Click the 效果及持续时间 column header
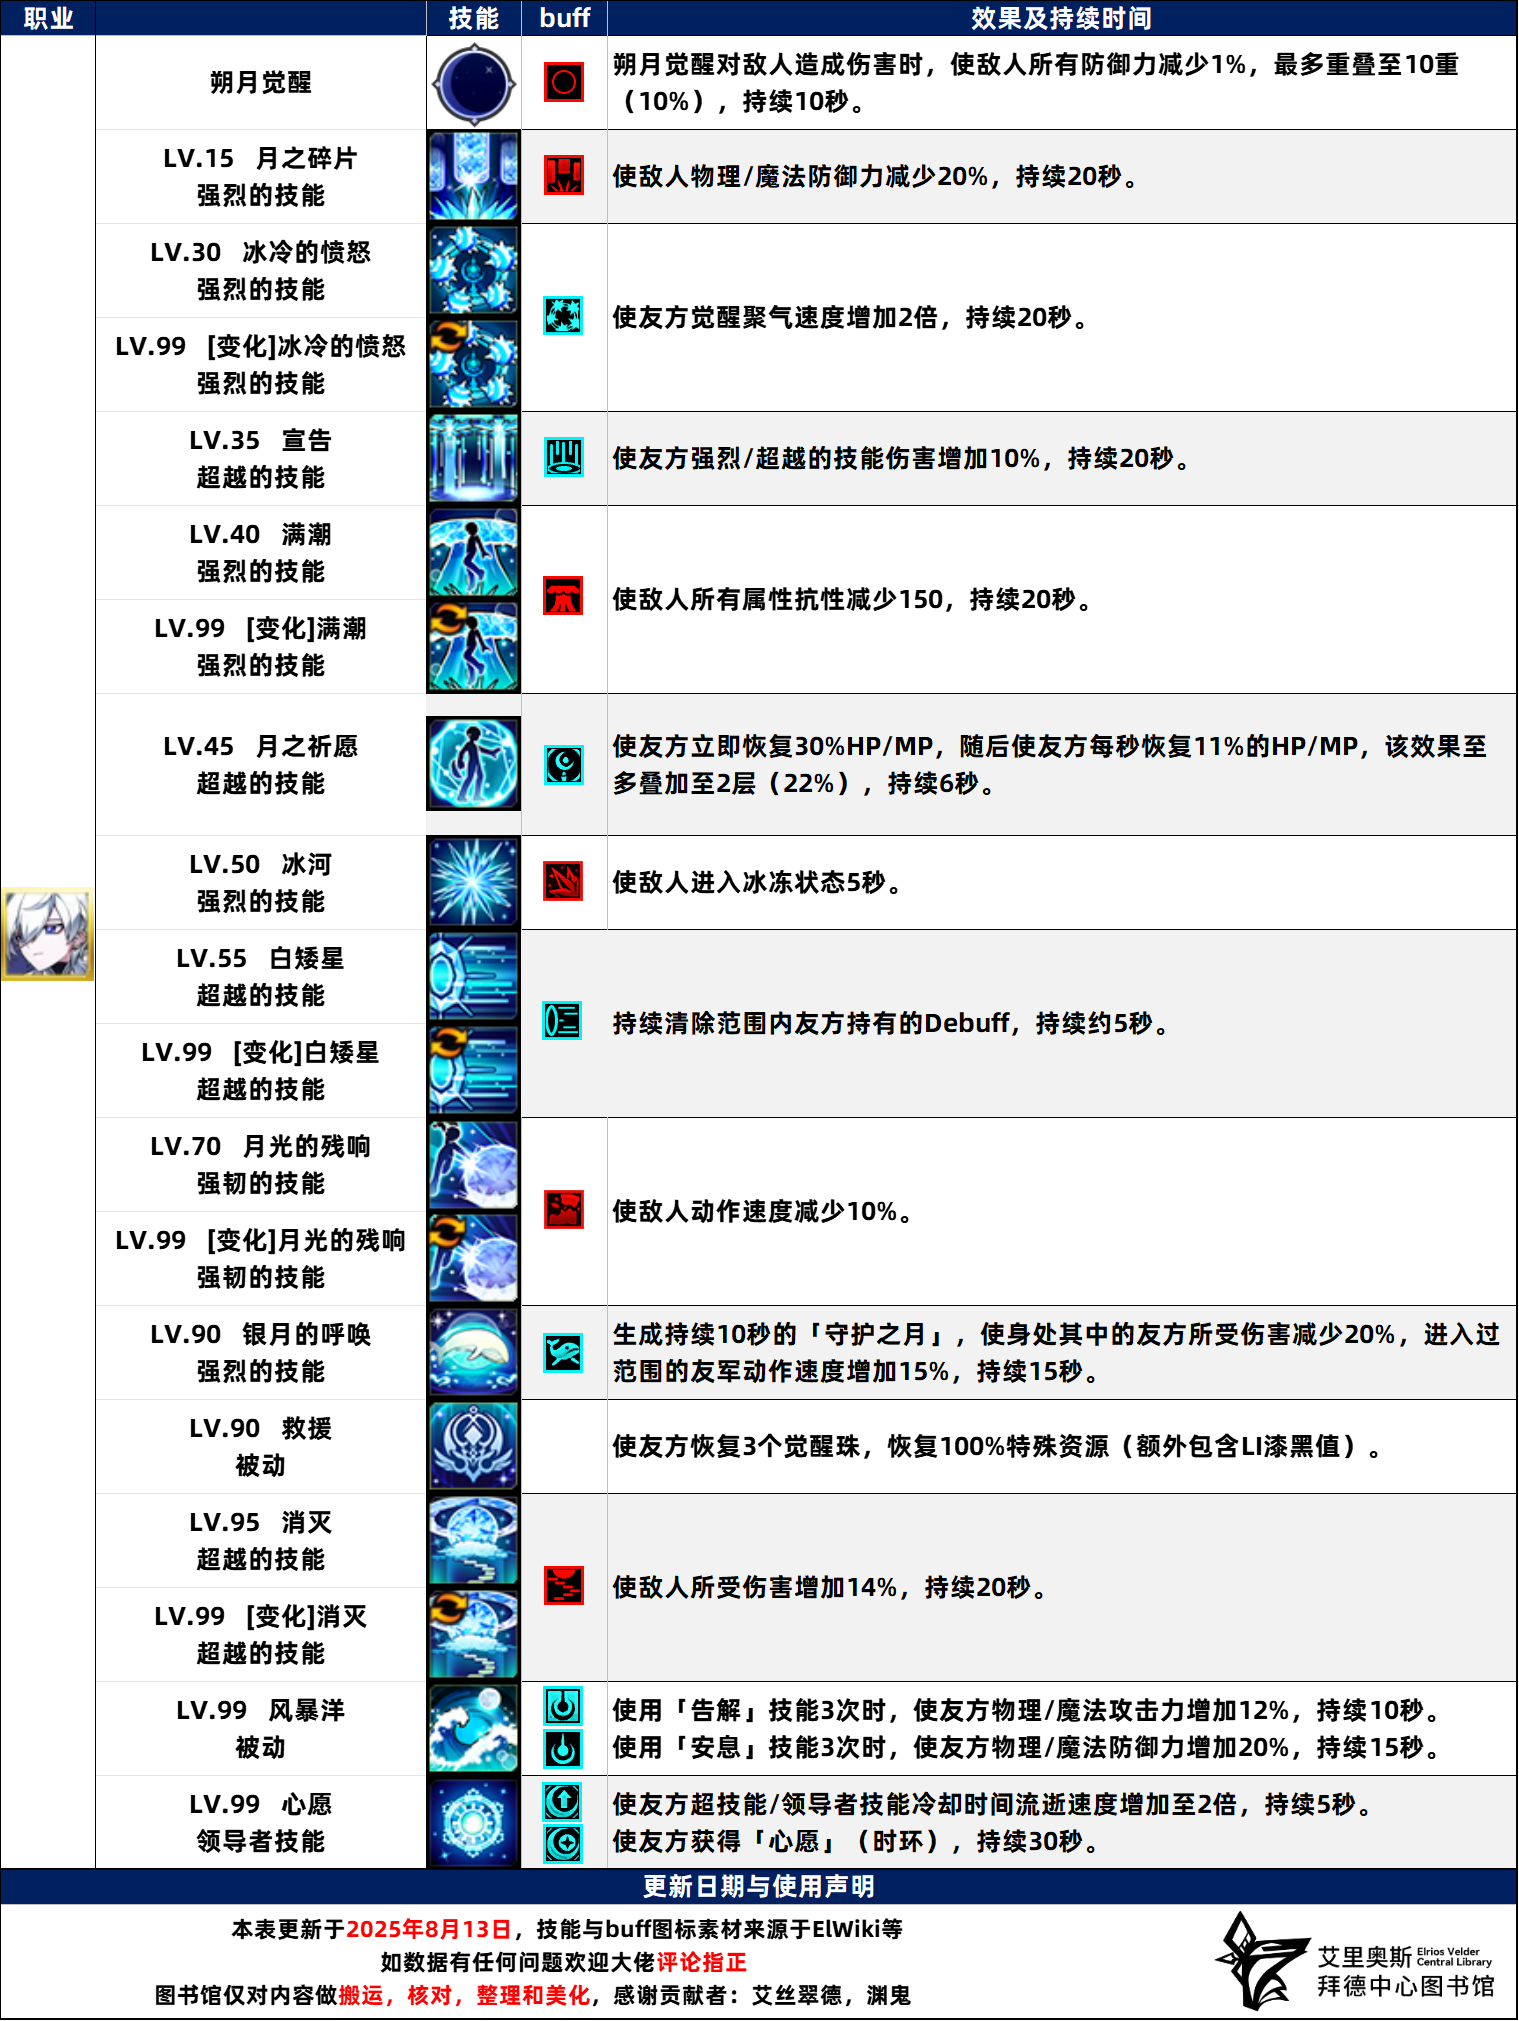Viewport: 1519px width, 2021px height. tap(1061, 18)
